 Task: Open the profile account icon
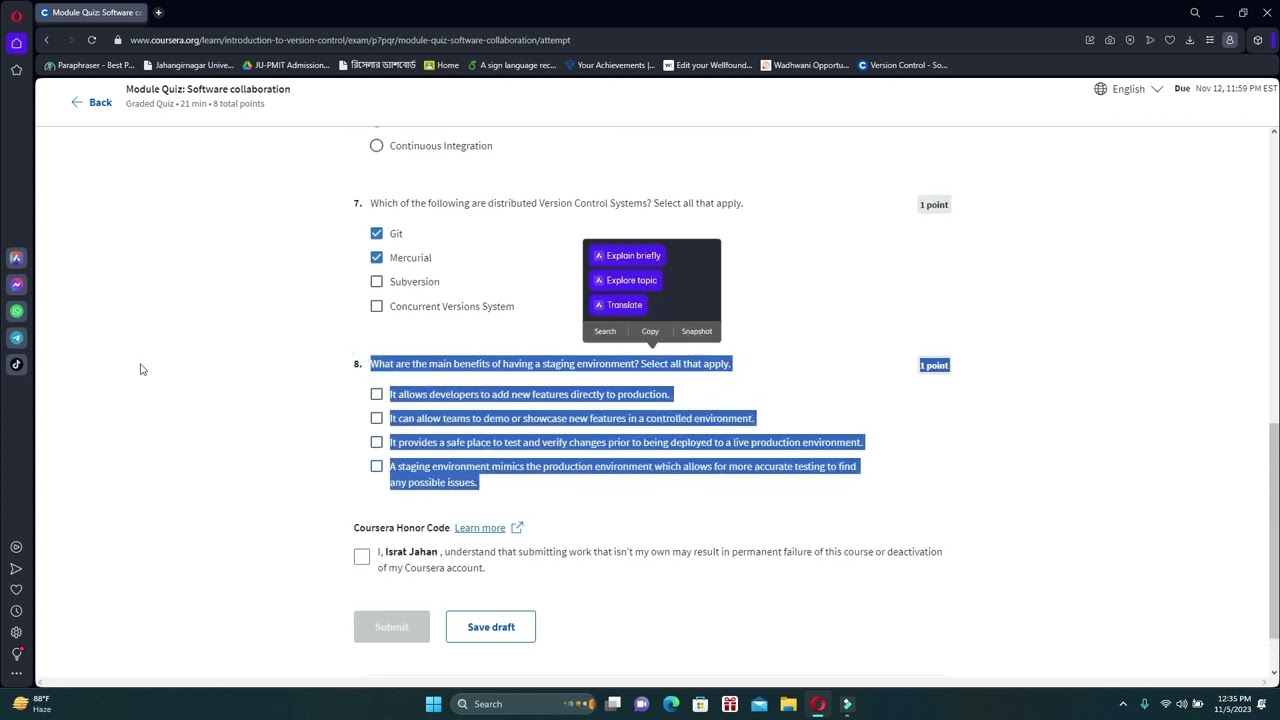tap(1230, 40)
